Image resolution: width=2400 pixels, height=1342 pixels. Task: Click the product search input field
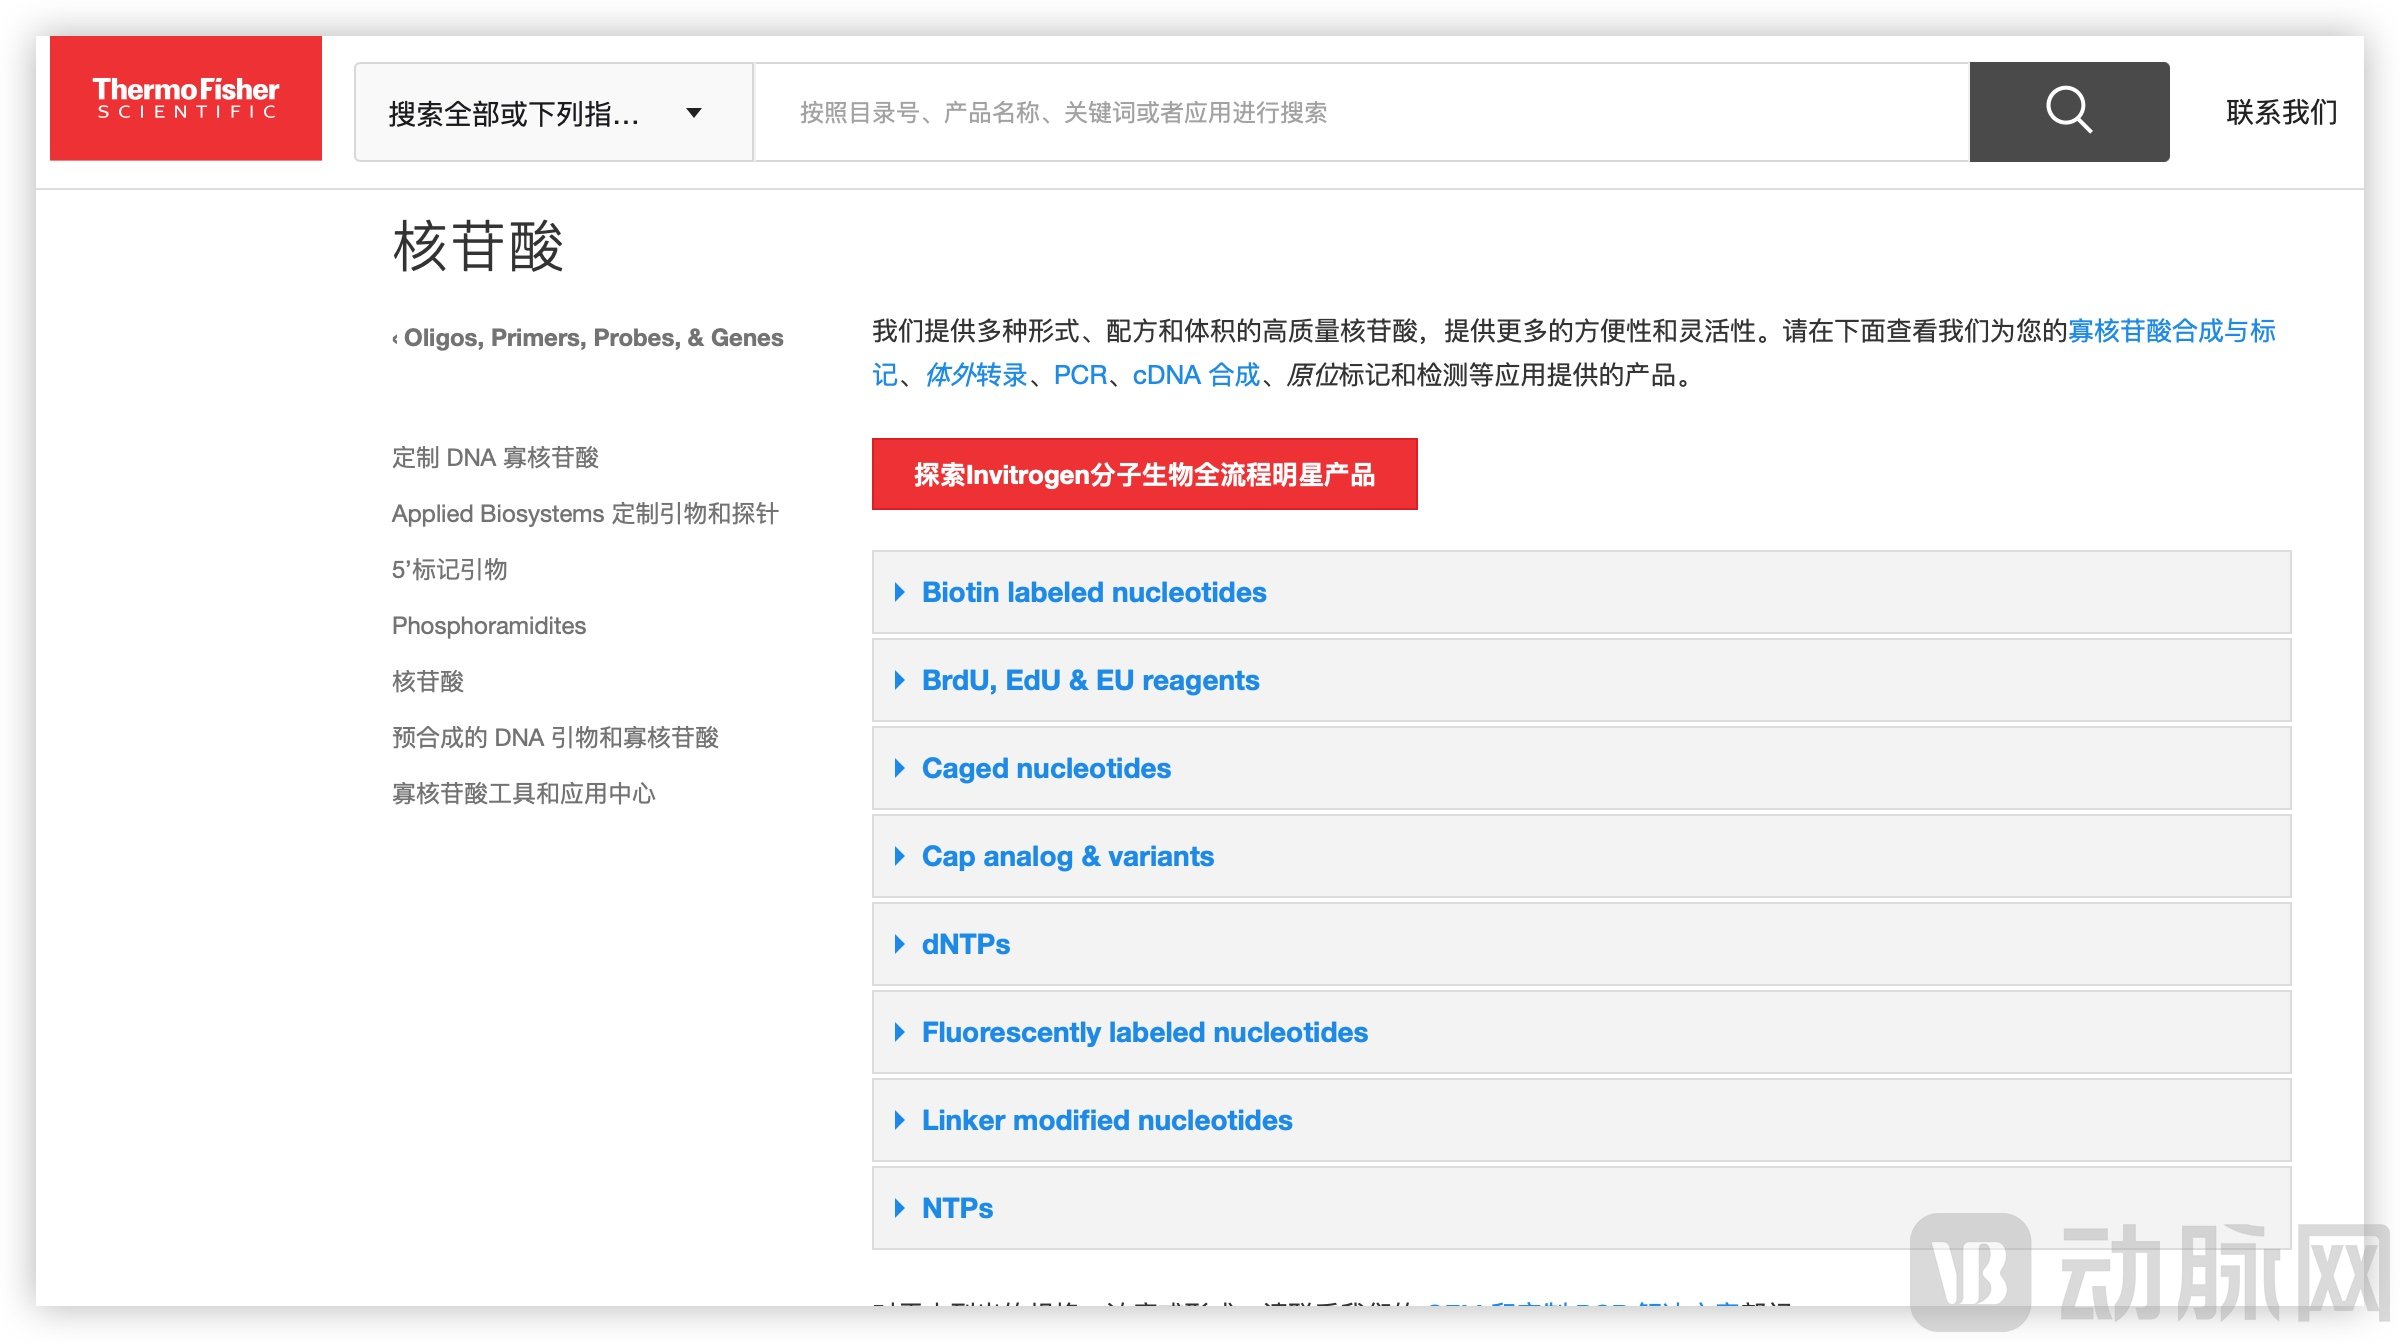point(1360,113)
